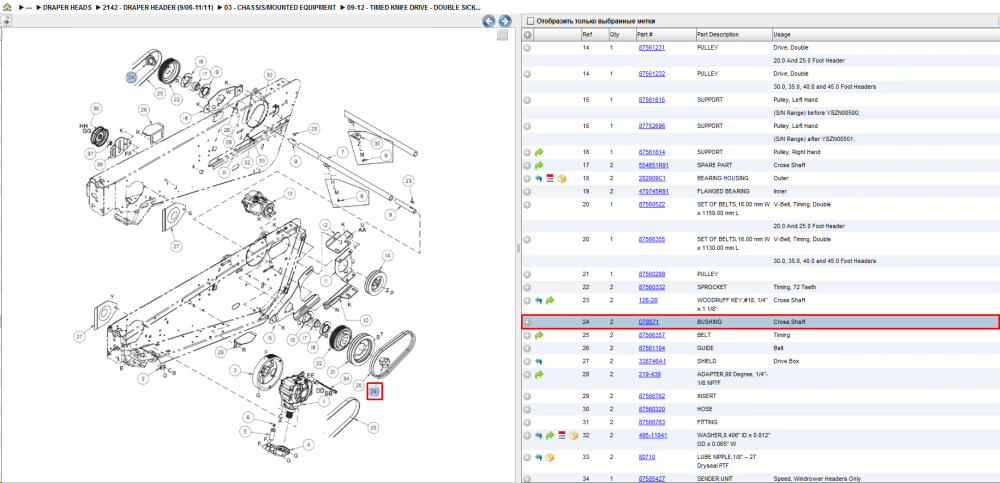Viewport: 1000px width, 483px height.
Task: Click red list icon in BEARING HOUSING row
Action: click(x=550, y=179)
